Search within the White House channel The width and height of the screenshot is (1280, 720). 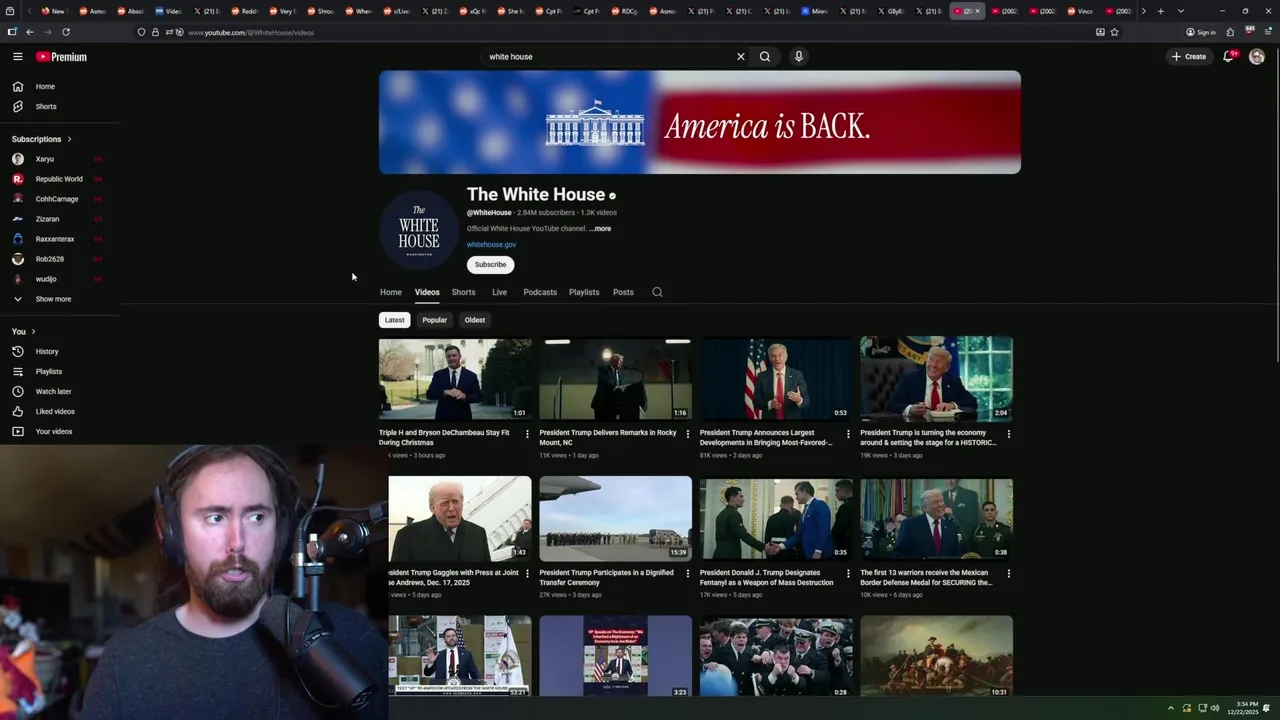[657, 292]
